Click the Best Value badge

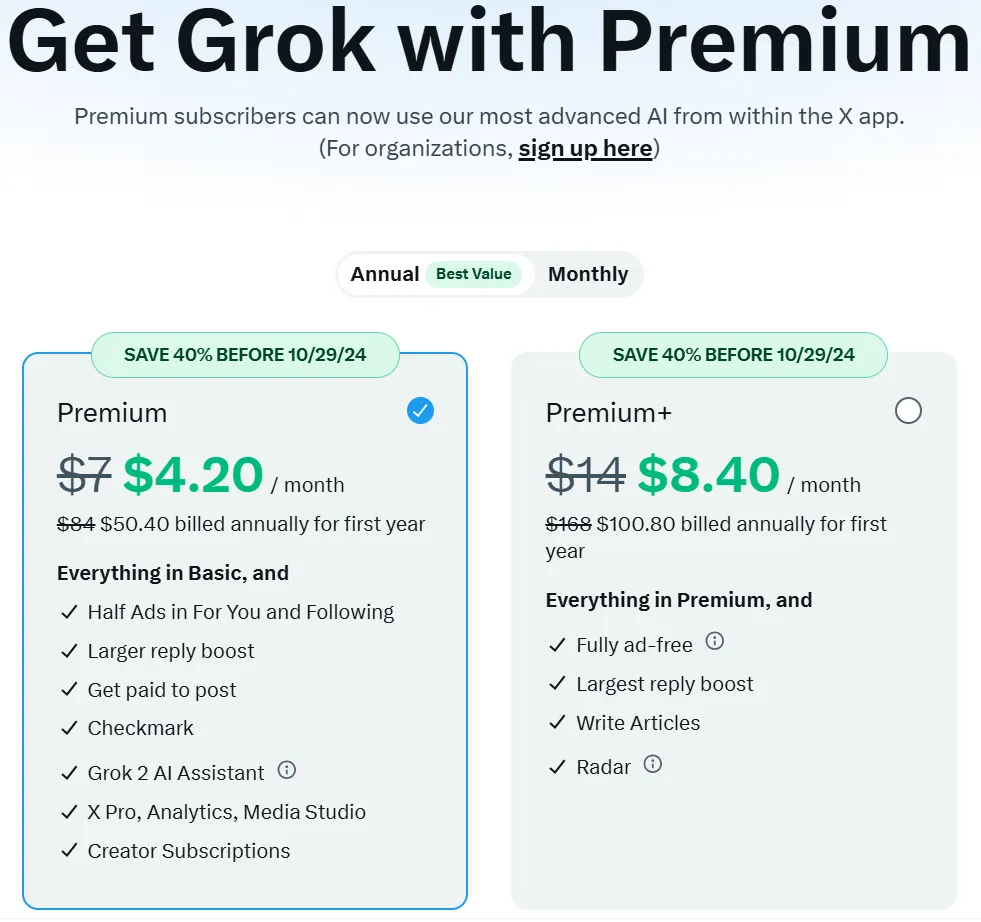tap(474, 274)
